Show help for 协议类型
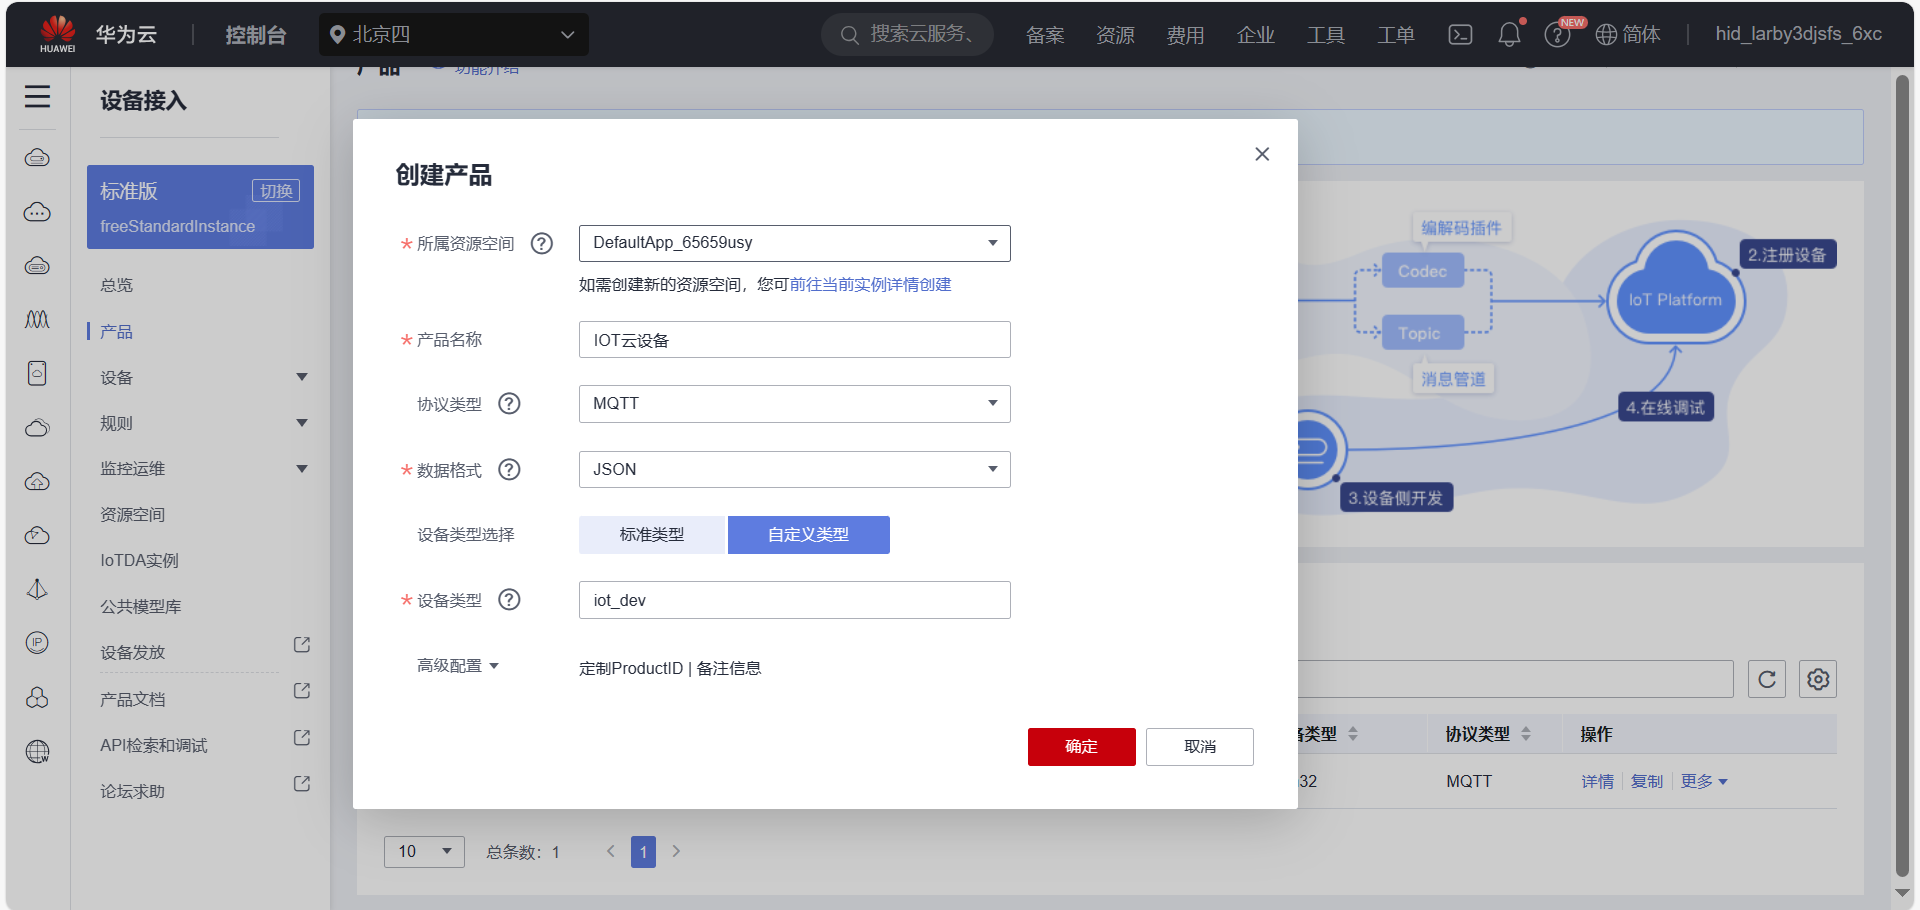Image resolution: width=1920 pixels, height=910 pixels. click(509, 403)
